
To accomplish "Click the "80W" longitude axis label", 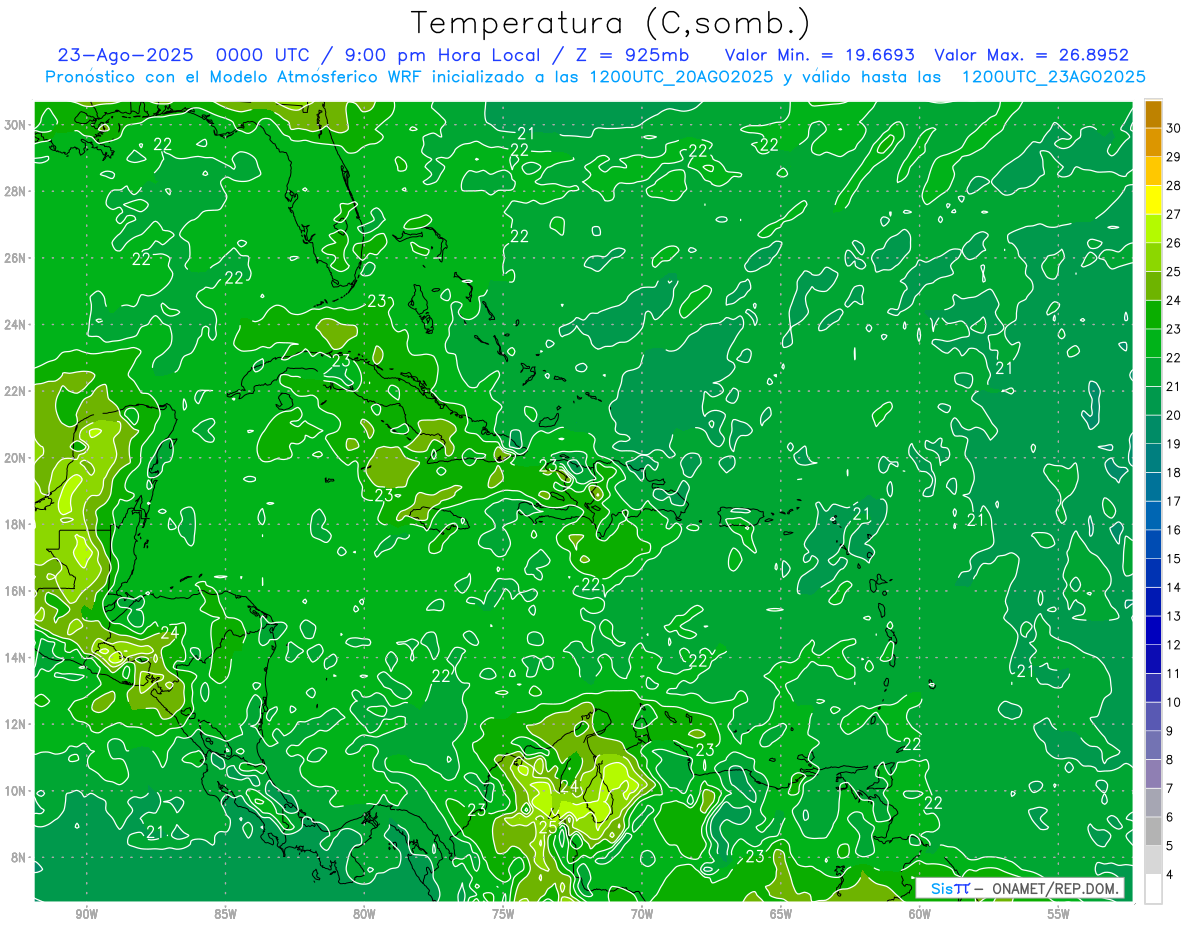I will pyautogui.click(x=364, y=915).
